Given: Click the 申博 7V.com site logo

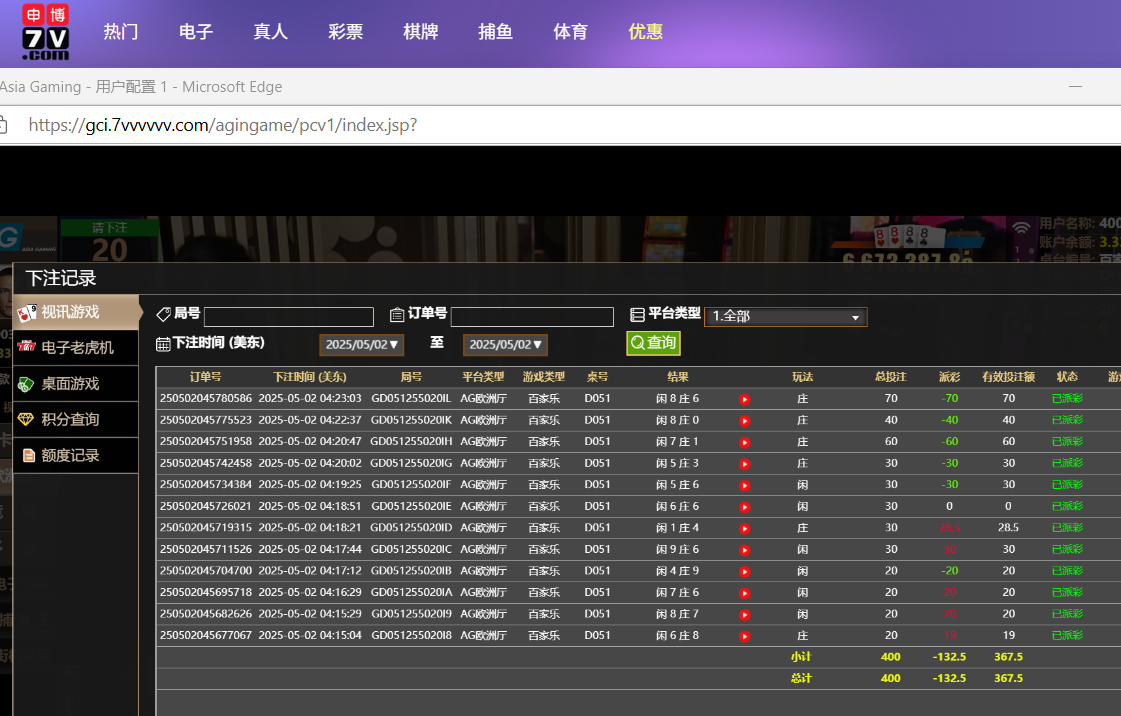Looking at the screenshot, I should pyautogui.click(x=46, y=32).
